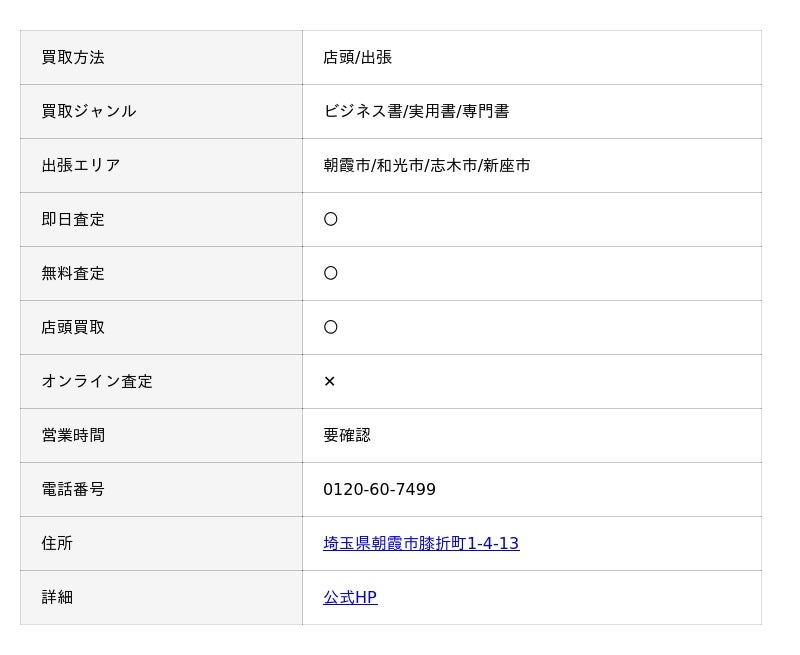Open the 埼玉県朝霞市膝折町1-4-13 address link

[421, 543]
